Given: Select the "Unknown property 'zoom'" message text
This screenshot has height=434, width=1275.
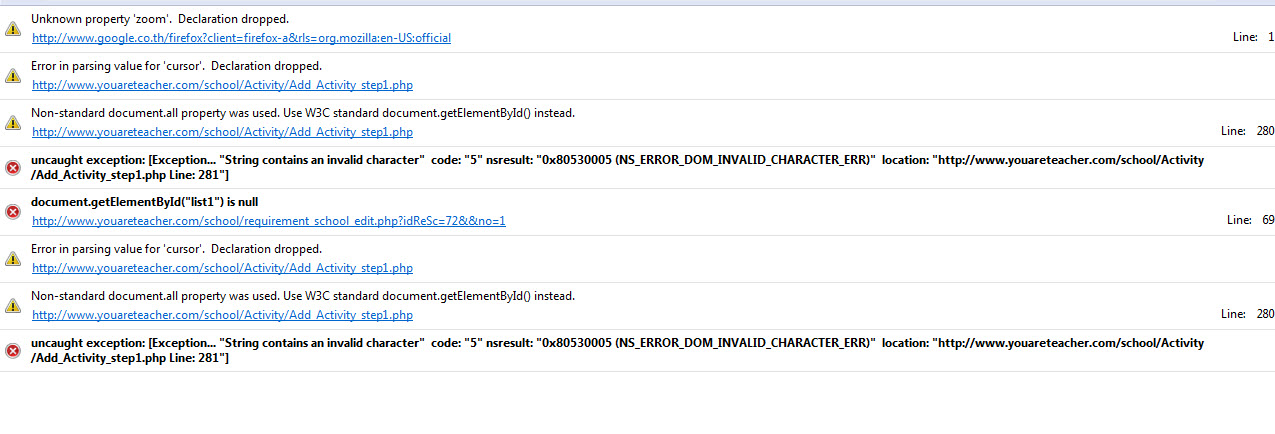Looking at the screenshot, I should click(160, 19).
